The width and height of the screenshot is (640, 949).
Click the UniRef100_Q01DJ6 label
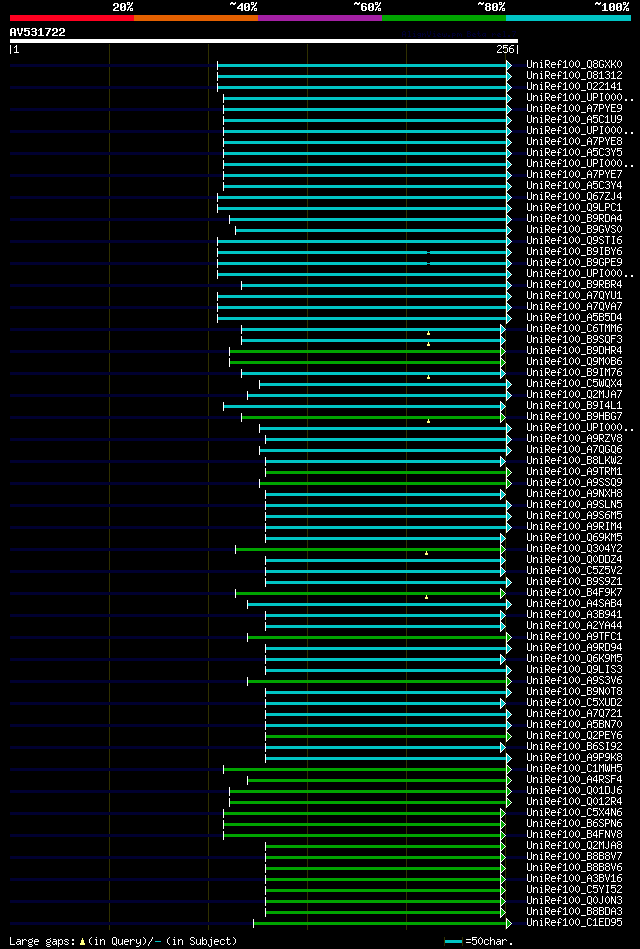click(x=574, y=792)
